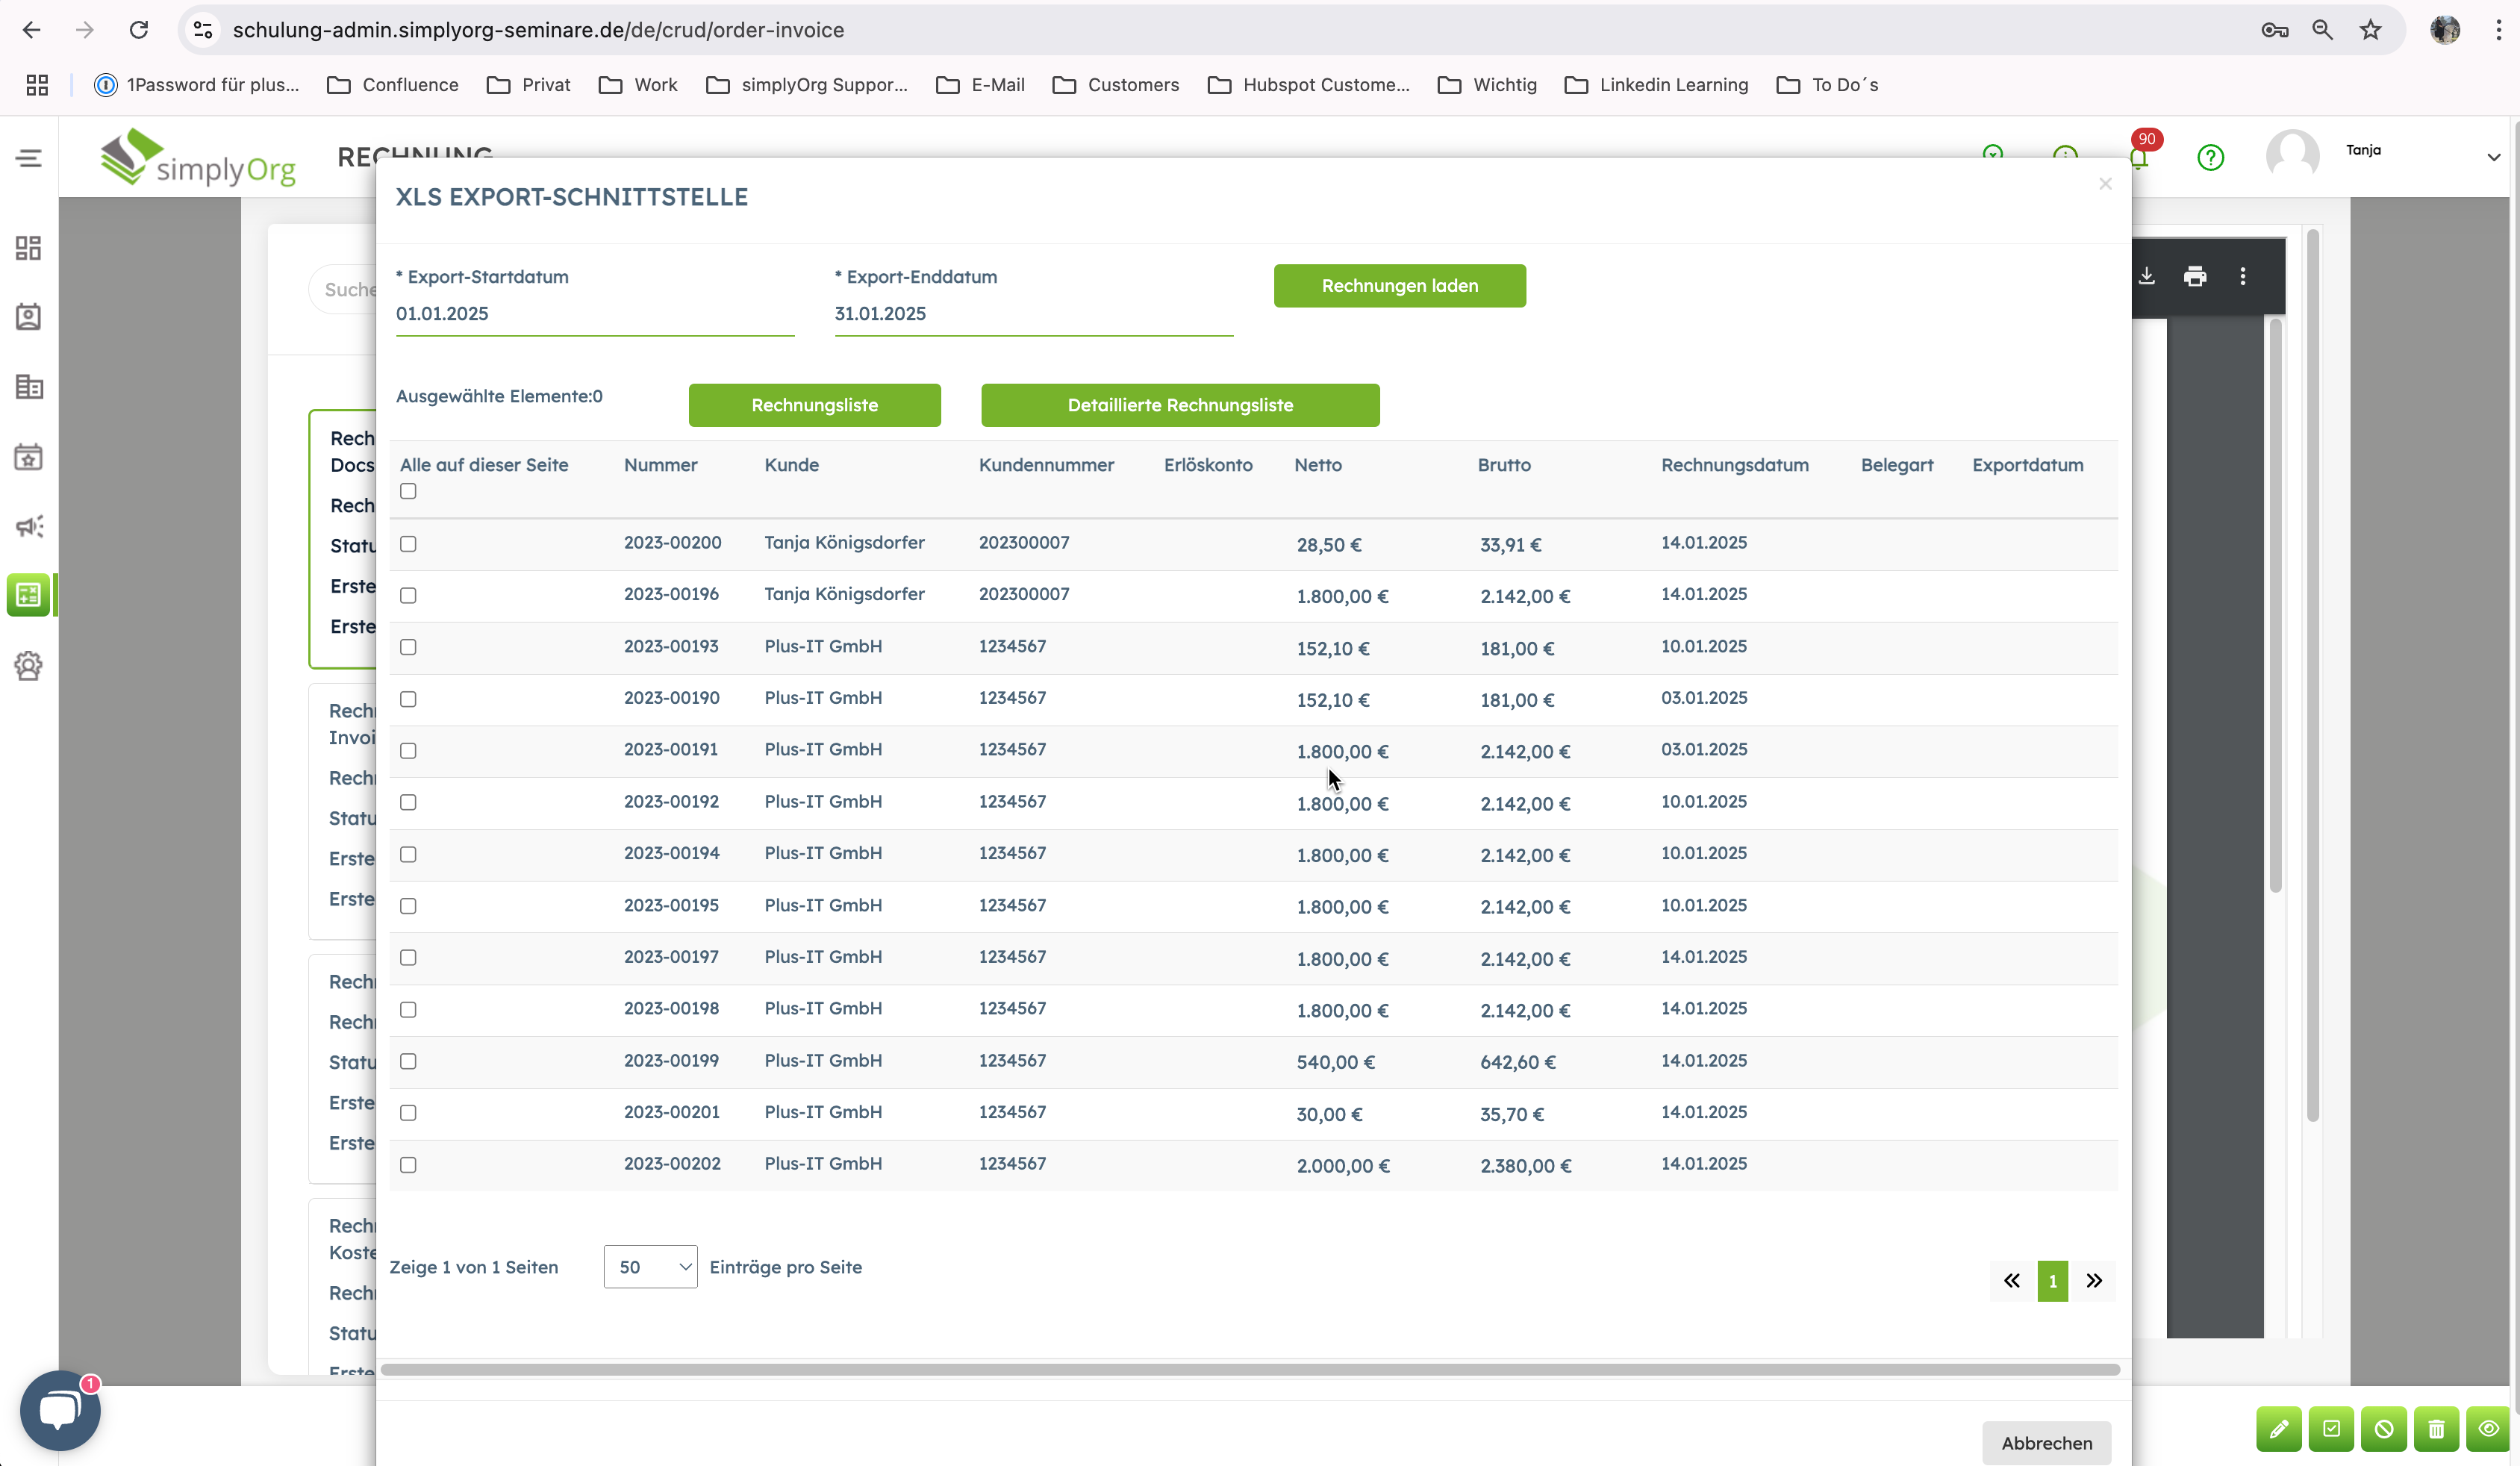Screen dimensions: 2520x1466
Task: Open PDF viewer three-dot more menu
Action: (2243, 276)
